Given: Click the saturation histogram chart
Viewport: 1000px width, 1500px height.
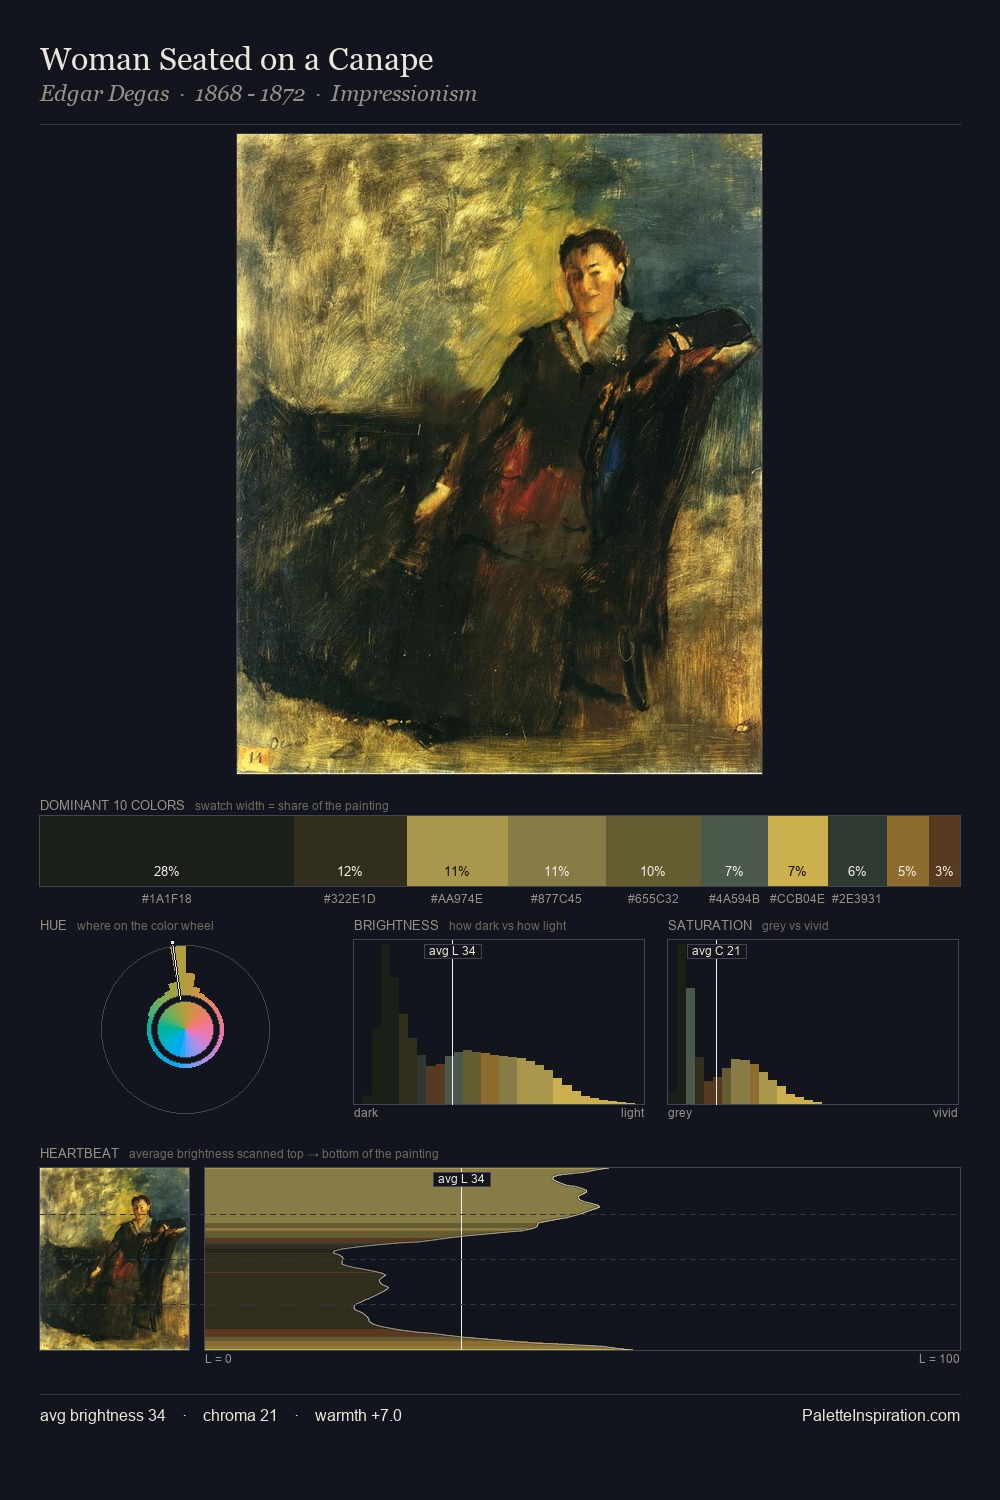Looking at the screenshot, I should coord(813,1022).
